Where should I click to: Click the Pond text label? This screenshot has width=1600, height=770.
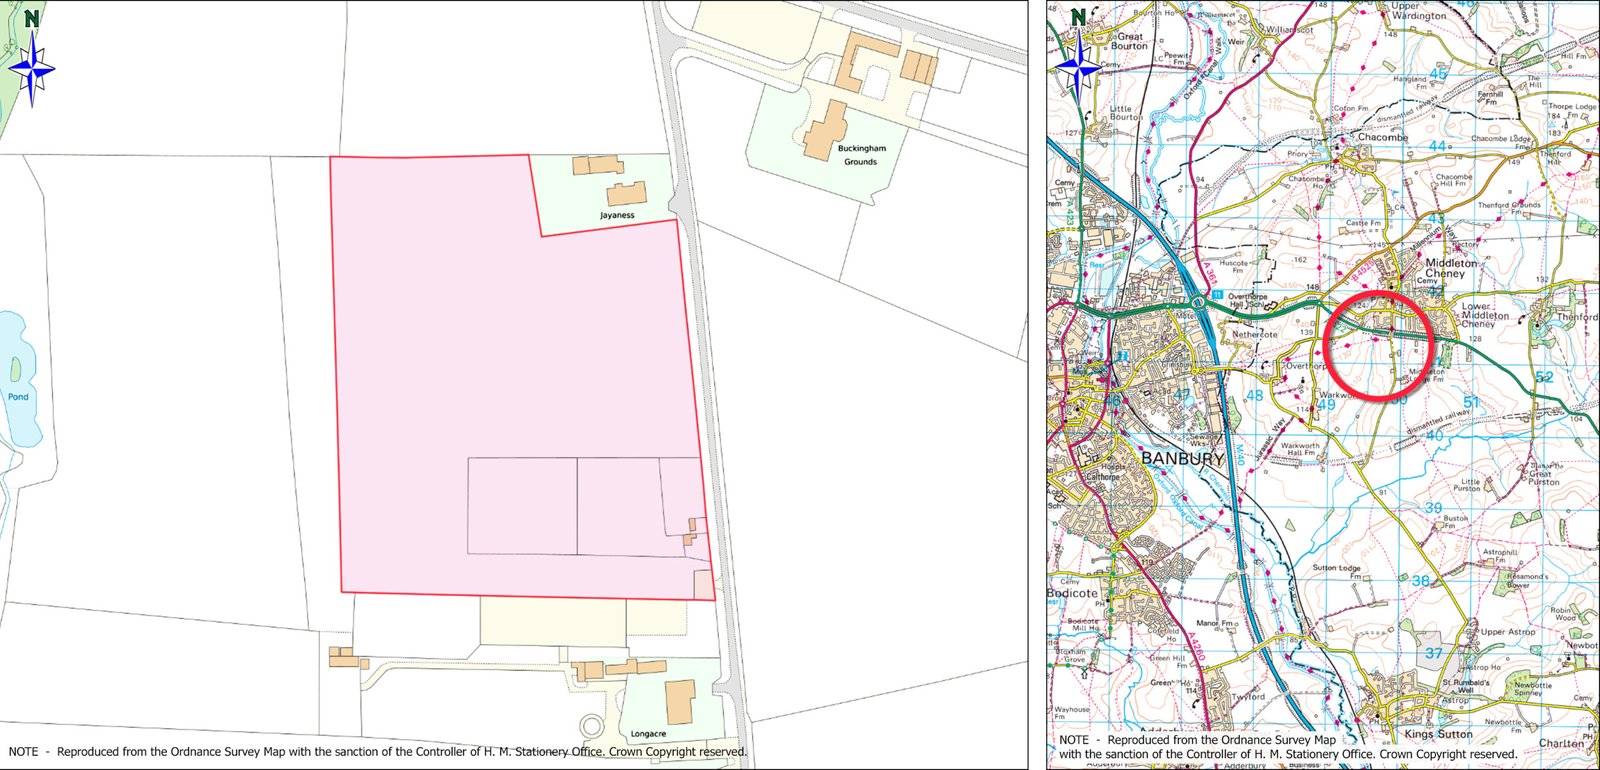pos(18,397)
